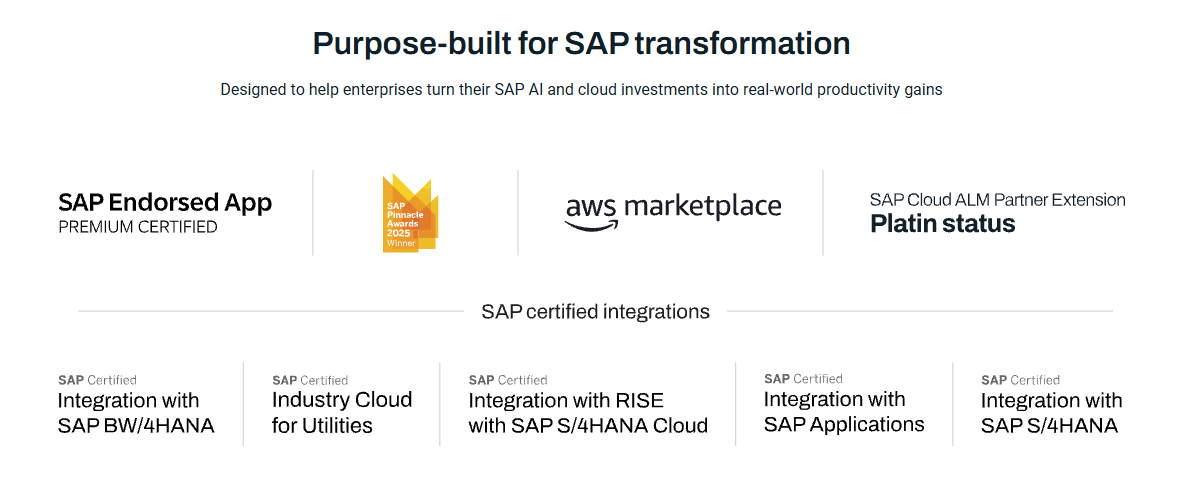Image resolution: width=1178 pixels, height=487 pixels.
Task: Click Purpose-built for SAP transformation headline
Action: pos(581,44)
